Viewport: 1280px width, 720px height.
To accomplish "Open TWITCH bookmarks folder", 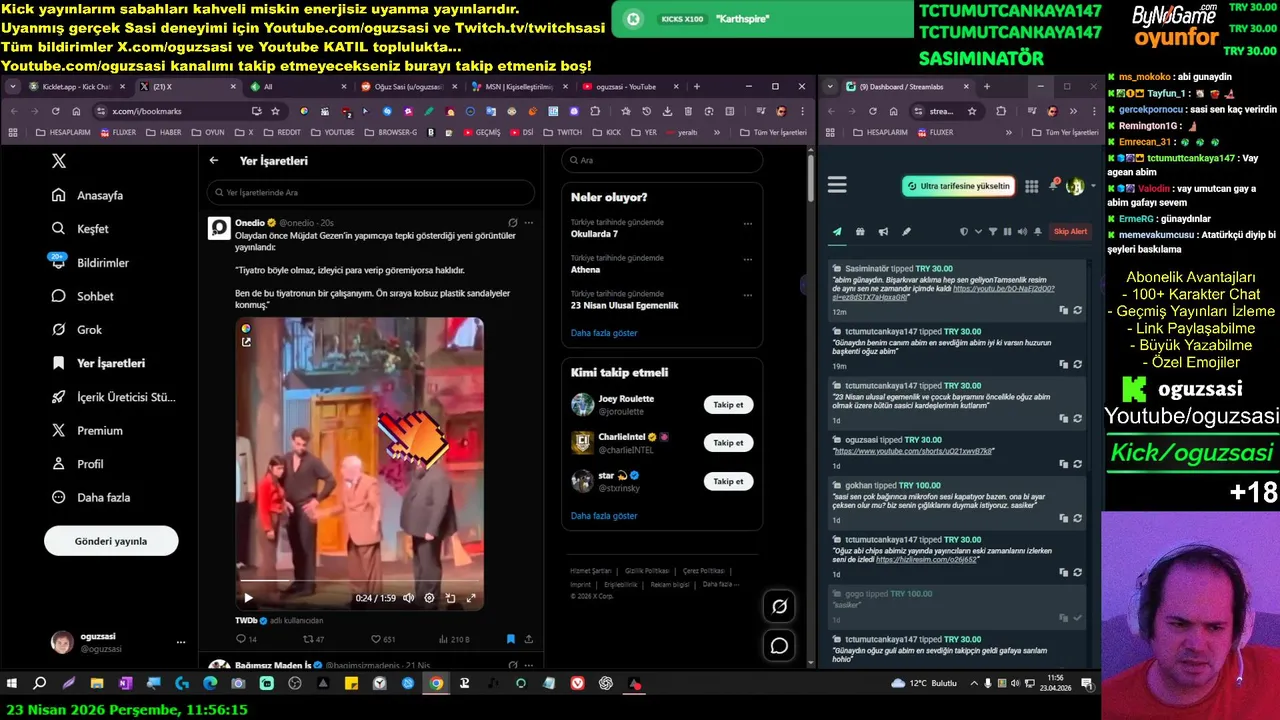I will coord(563,132).
